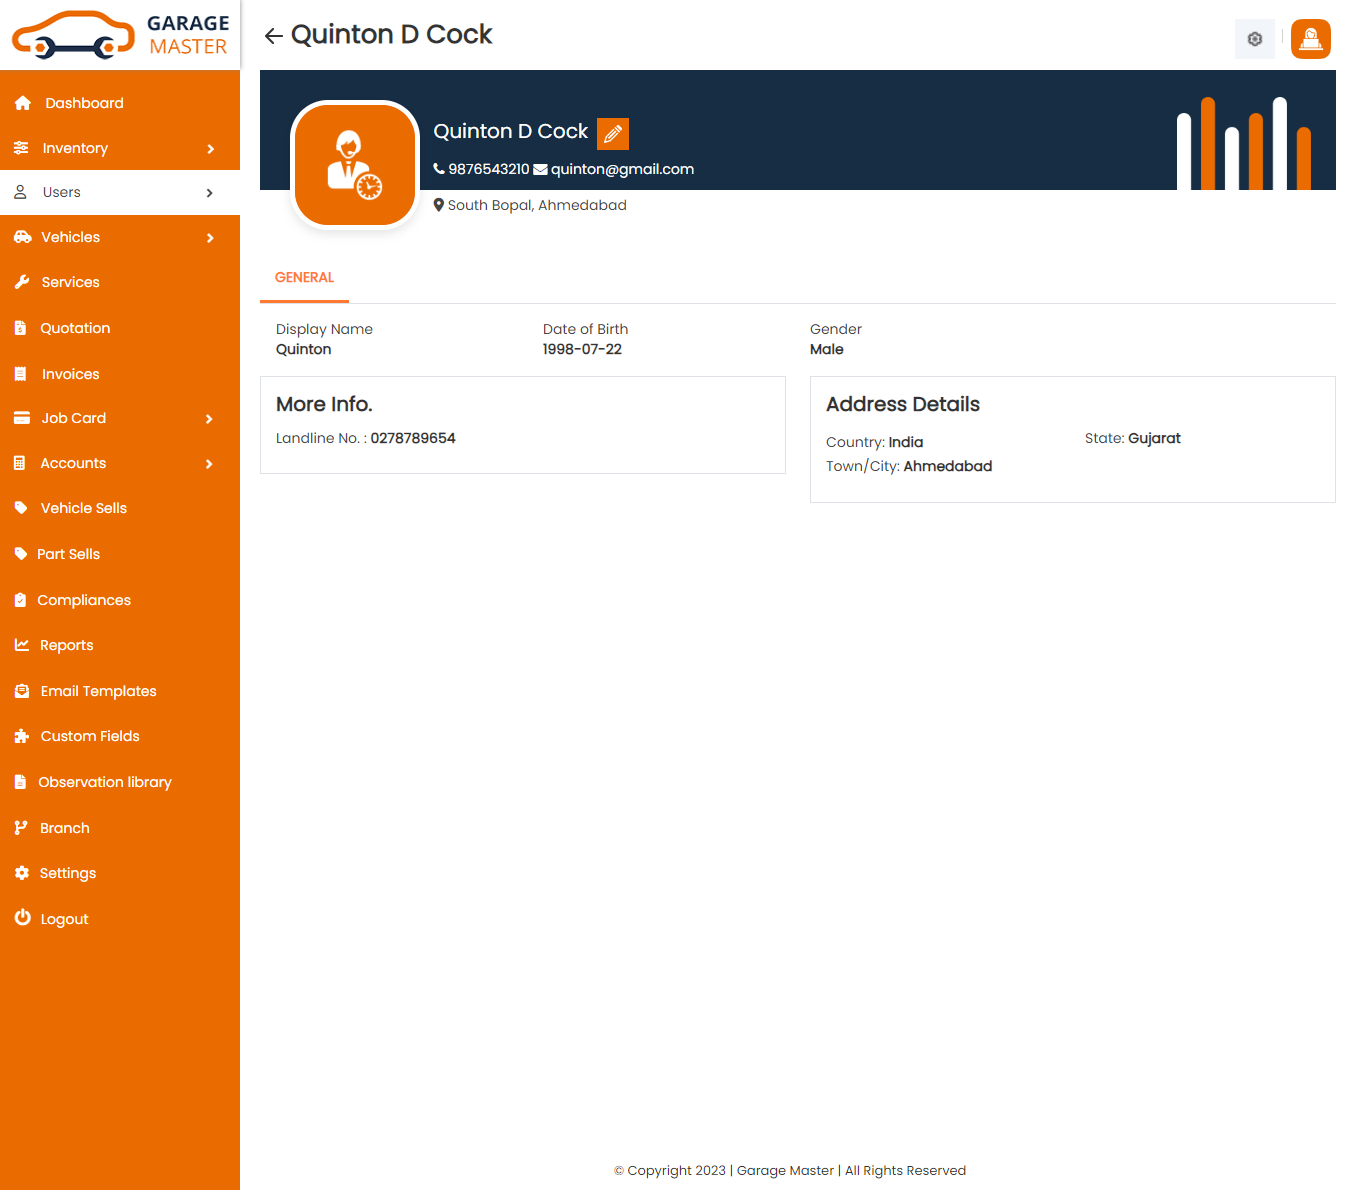Image resolution: width=1366 pixels, height=1190 pixels.
Task: Click the Garage Master logo
Action: pyautogui.click(x=120, y=35)
